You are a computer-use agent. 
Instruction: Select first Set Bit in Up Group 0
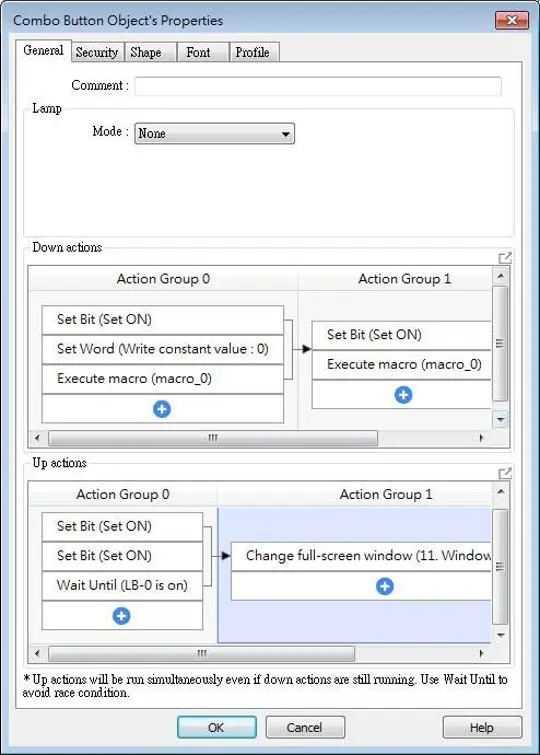pos(122,526)
